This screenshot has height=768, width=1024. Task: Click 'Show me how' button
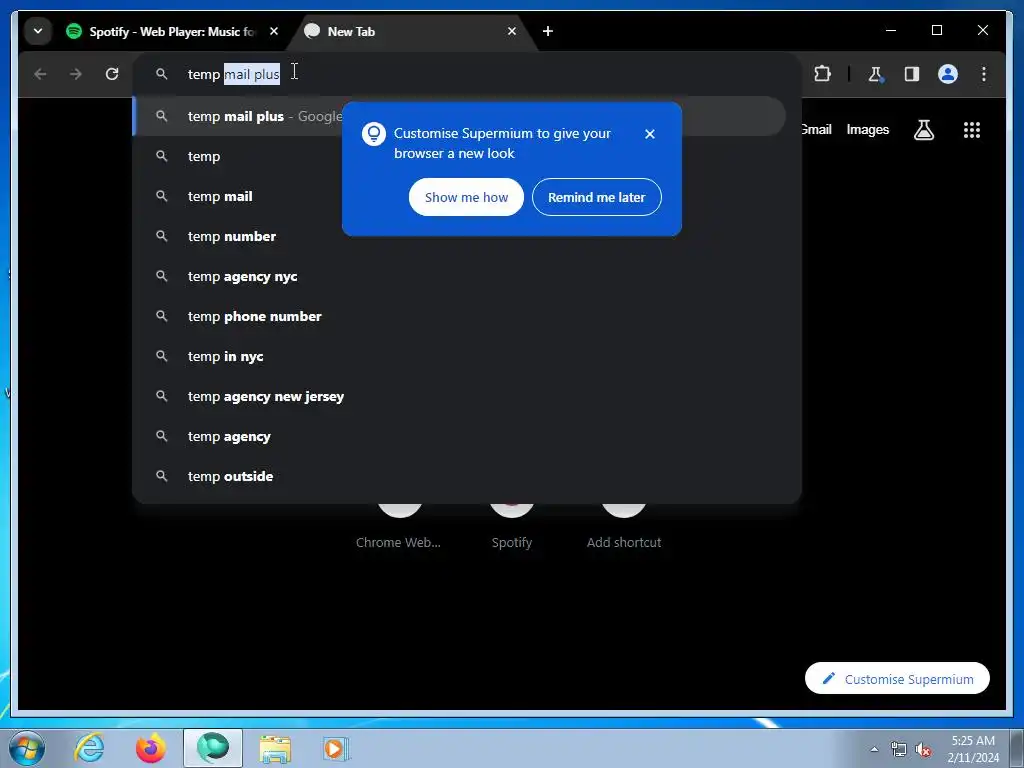tap(466, 197)
